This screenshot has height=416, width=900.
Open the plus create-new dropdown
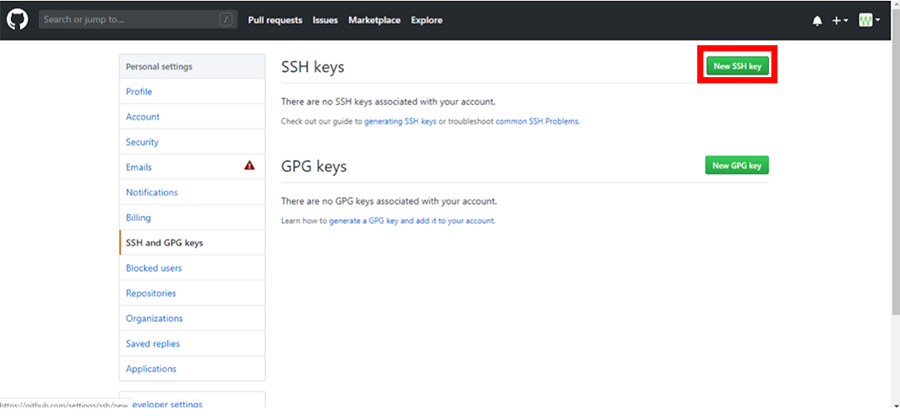point(840,21)
